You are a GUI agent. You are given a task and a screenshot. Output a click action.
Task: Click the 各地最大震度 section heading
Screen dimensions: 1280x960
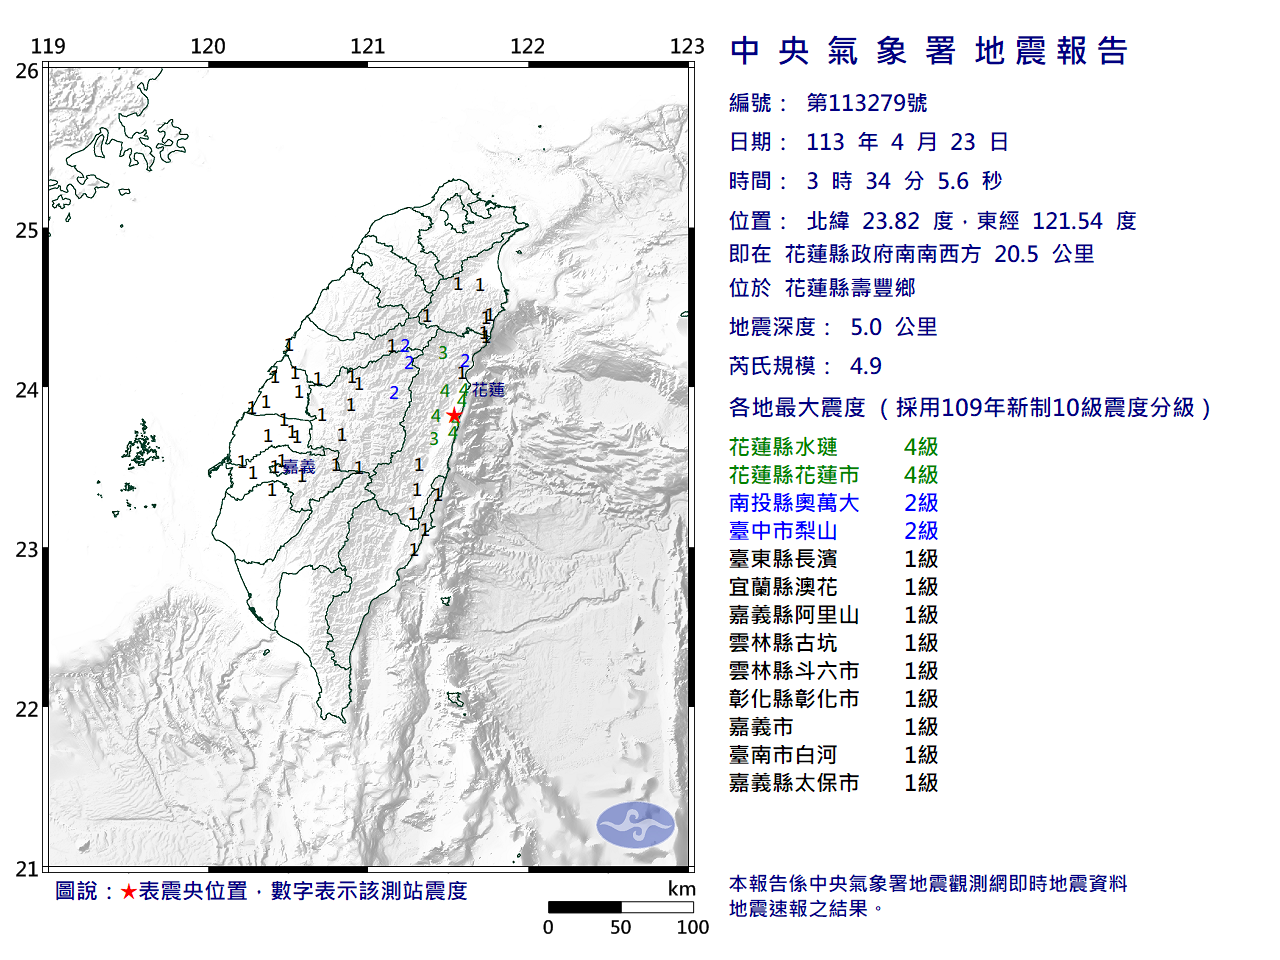point(970,407)
